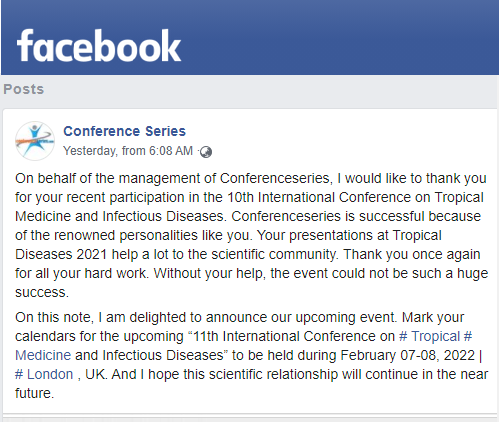The width and height of the screenshot is (503, 422).
Task: Select the Posts section heading
Action: pos(24,89)
